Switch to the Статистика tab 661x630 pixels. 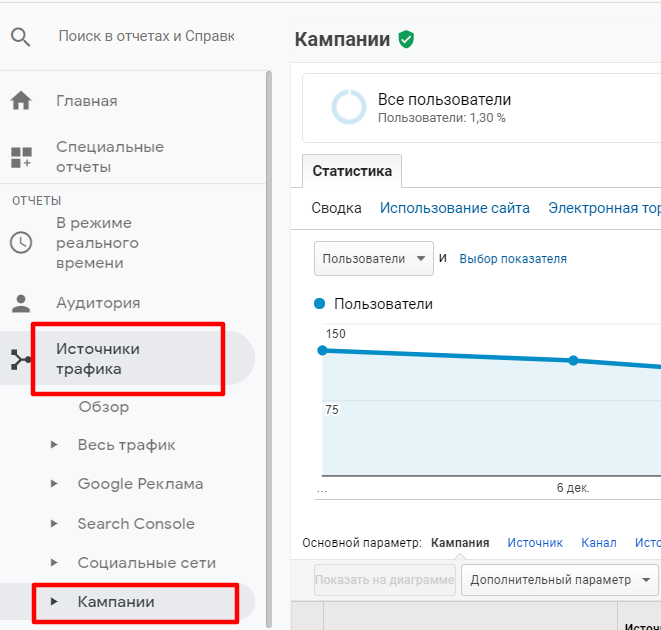[x=352, y=171]
